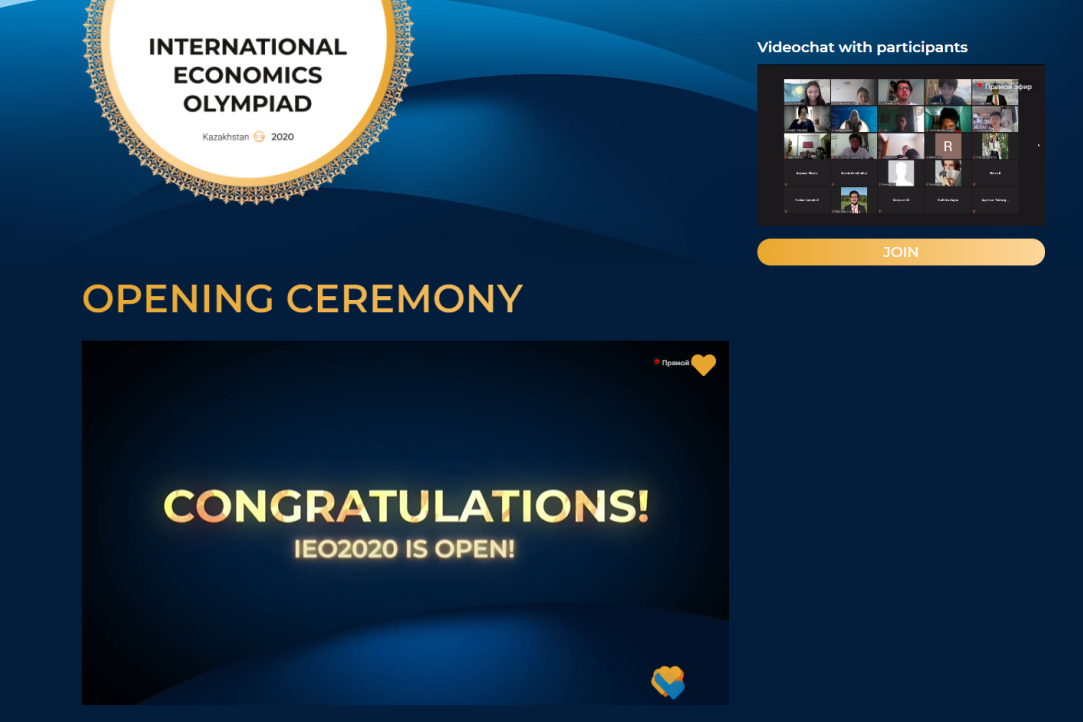Click the 'Videochat with participants' heading
Image resolution: width=1083 pixels, height=722 pixels.
tap(862, 47)
